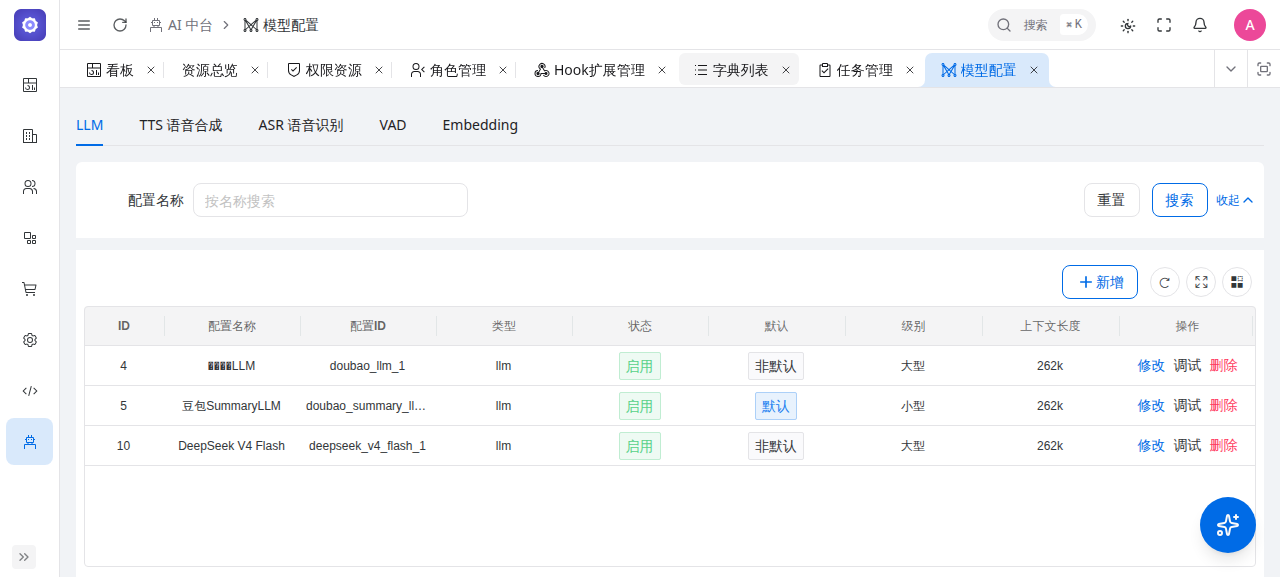Switch to ASR 语音识别 tab
1280x577 pixels.
pyautogui.click(x=301, y=125)
